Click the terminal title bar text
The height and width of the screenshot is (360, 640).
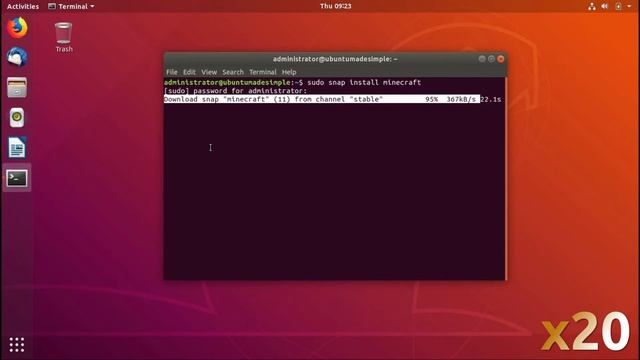(335, 59)
